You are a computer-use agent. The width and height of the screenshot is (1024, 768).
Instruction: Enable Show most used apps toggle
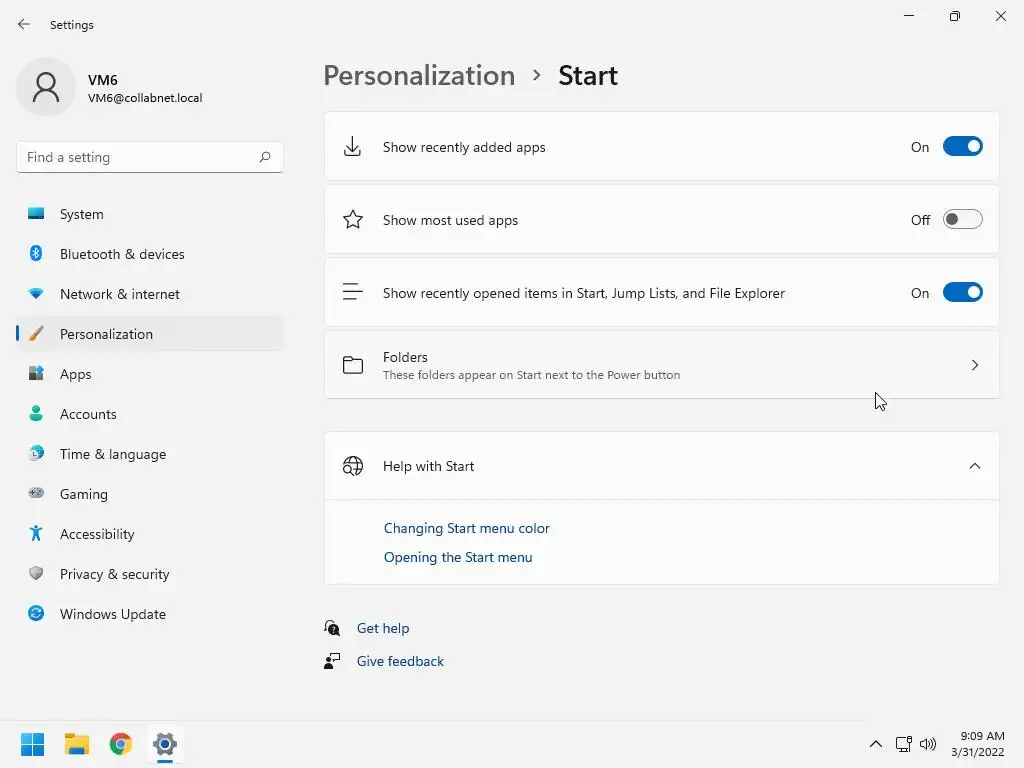coord(962,220)
